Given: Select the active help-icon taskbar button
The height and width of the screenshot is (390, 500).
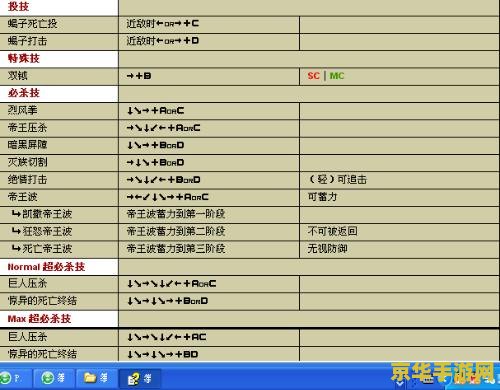Looking at the screenshot, I should point(140,378).
